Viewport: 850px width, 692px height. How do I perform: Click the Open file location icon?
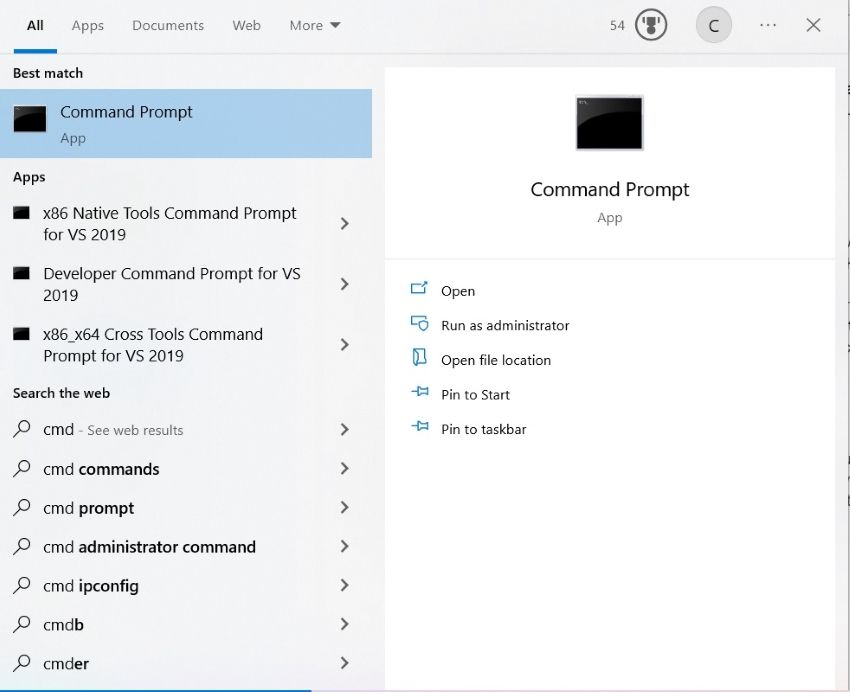[419, 359]
